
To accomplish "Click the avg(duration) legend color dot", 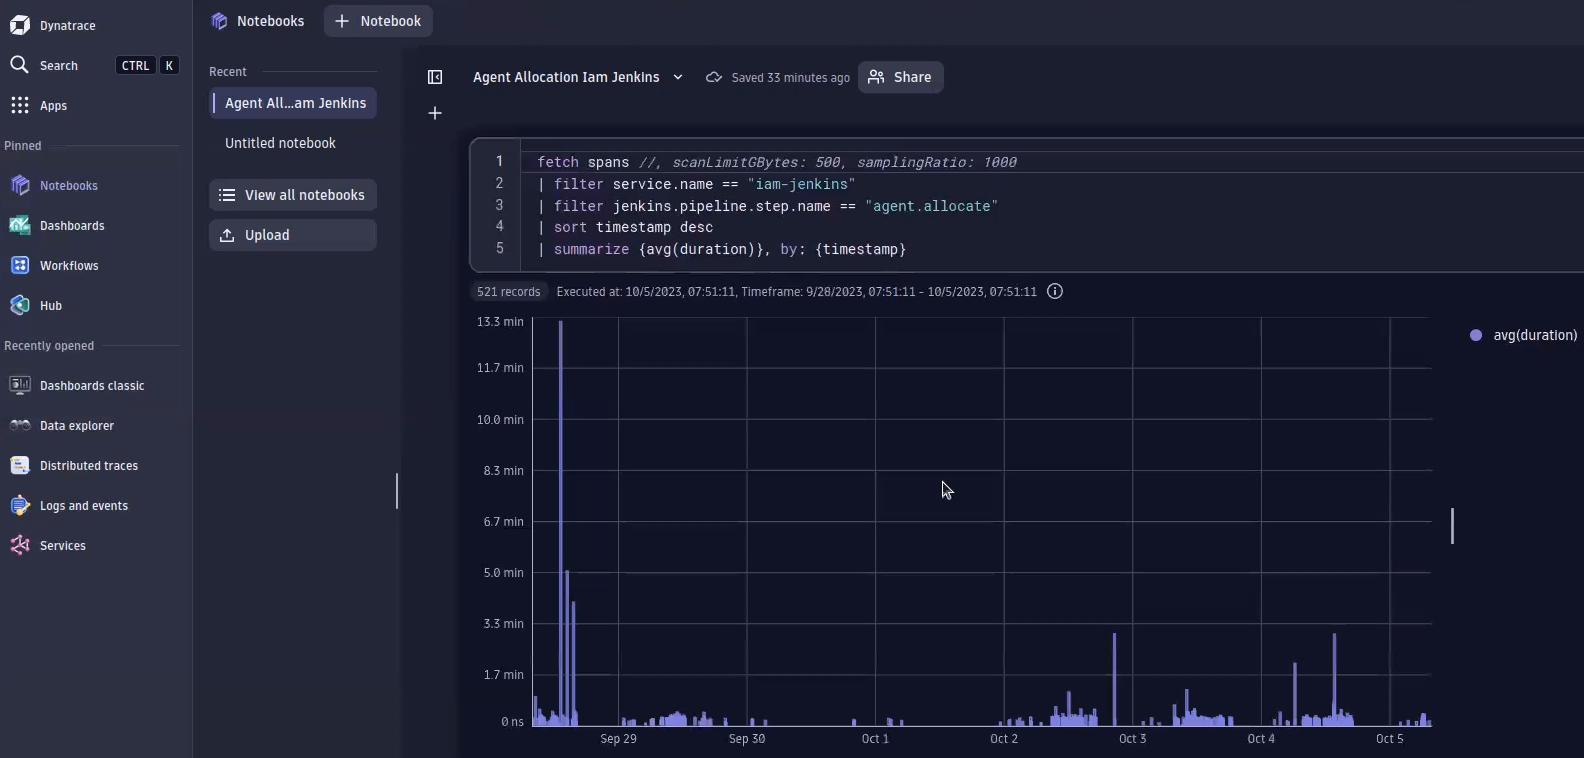I will [1476, 335].
